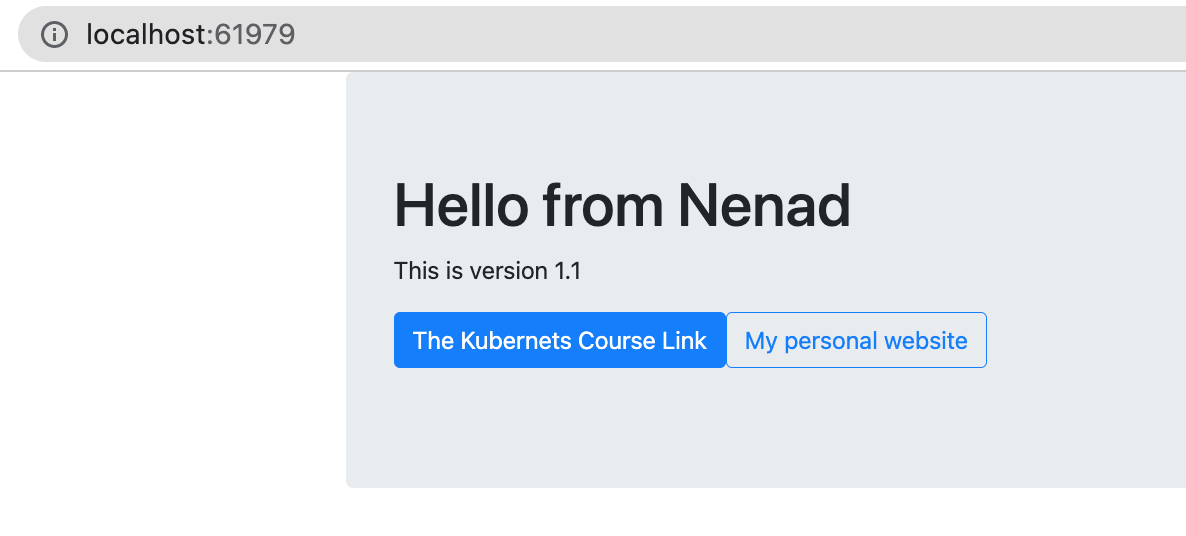Click the word Nenad in the heading
Image resolution: width=1186 pixels, height=536 pixels.
point(764,206)
